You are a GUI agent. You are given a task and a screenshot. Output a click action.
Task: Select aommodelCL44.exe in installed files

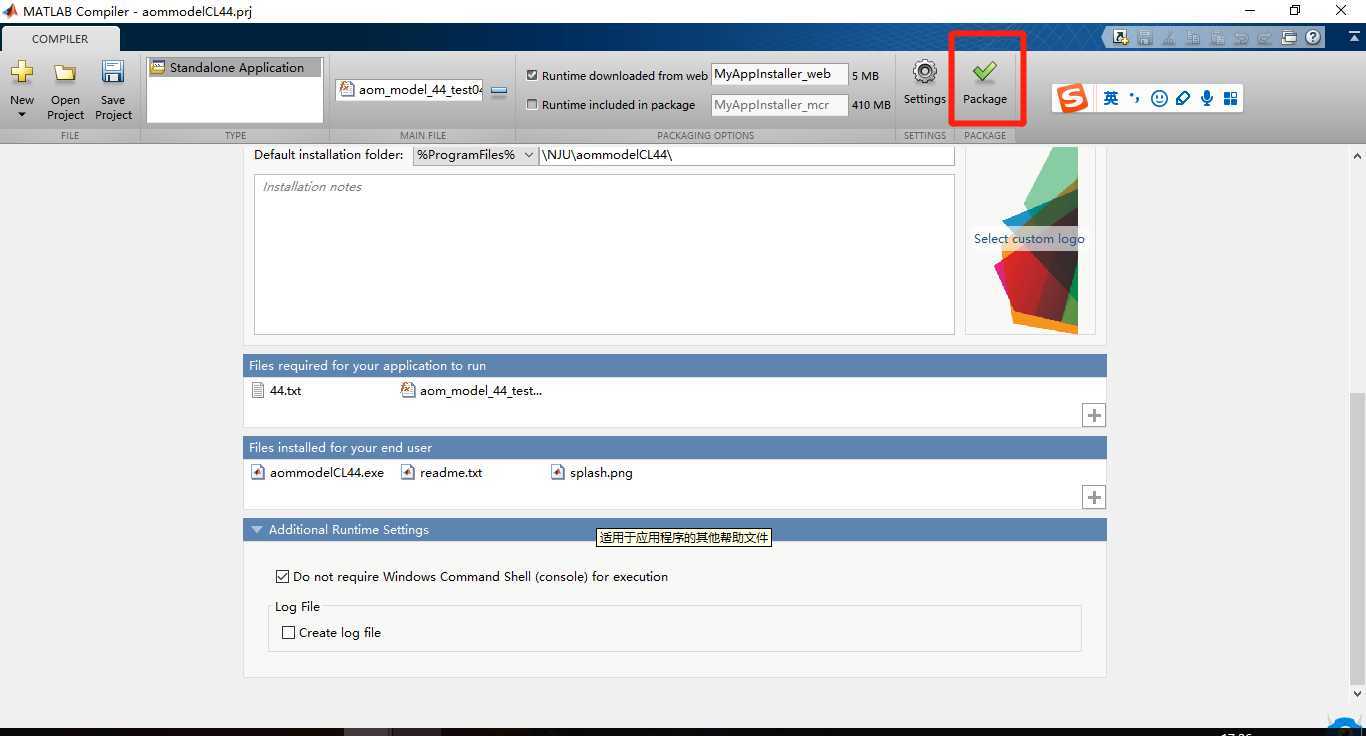tap(318, 472)
